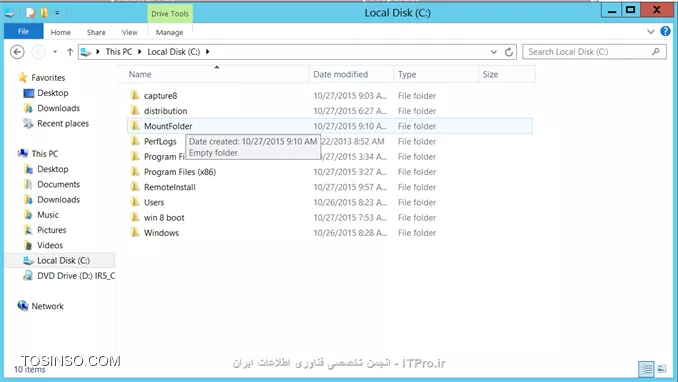Open the Manage ribbon tab
The width and height of the screenshot is (678, 382).
tap(170, 32)
